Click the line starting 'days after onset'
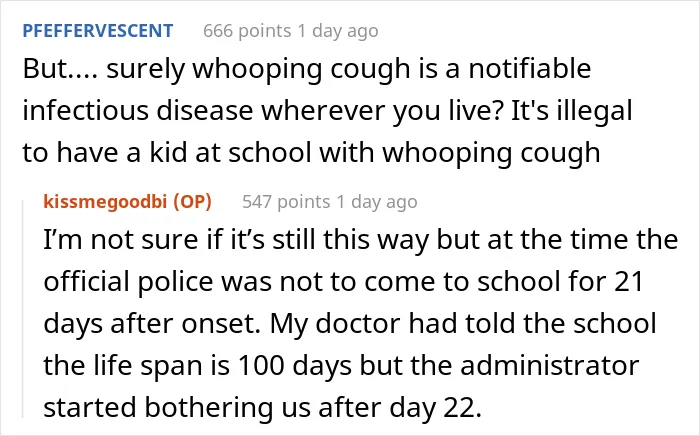 coord(350,324)
